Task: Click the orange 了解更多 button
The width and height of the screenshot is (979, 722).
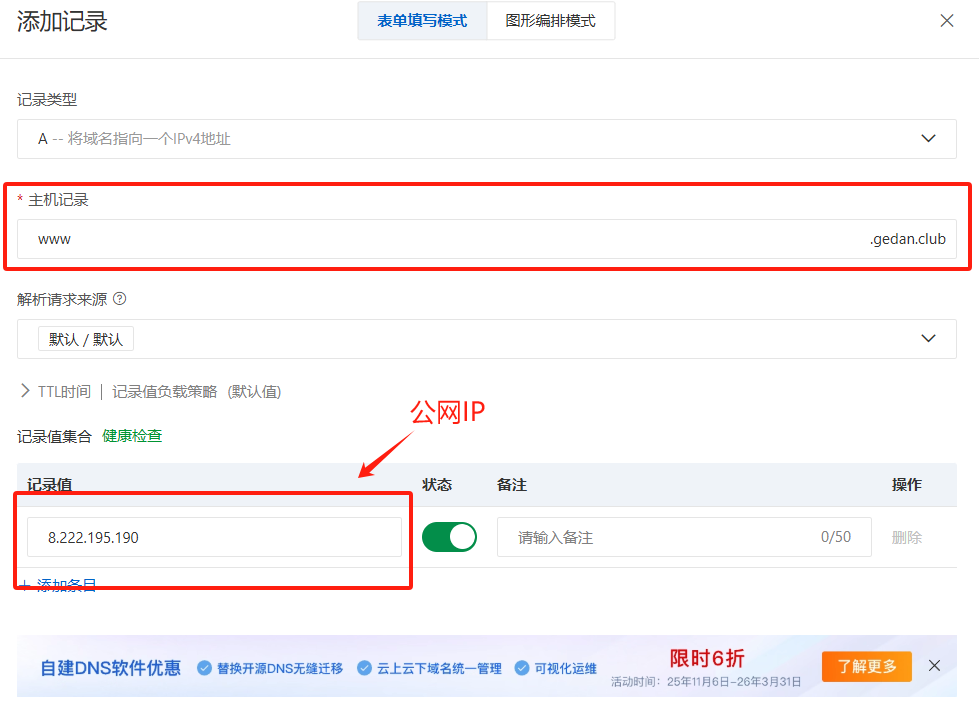Action: tap(866, 666)
